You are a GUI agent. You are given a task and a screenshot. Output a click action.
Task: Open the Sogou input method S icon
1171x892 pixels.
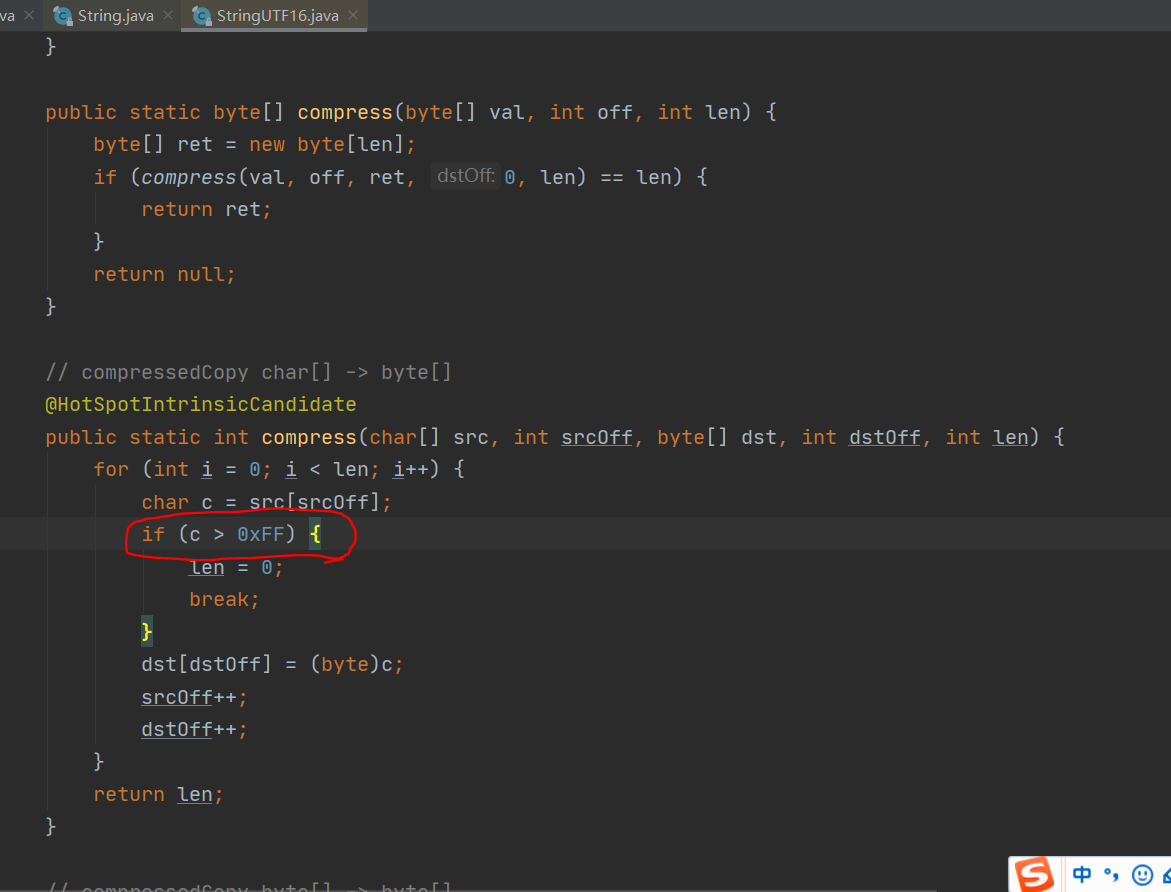(1034, 875)
